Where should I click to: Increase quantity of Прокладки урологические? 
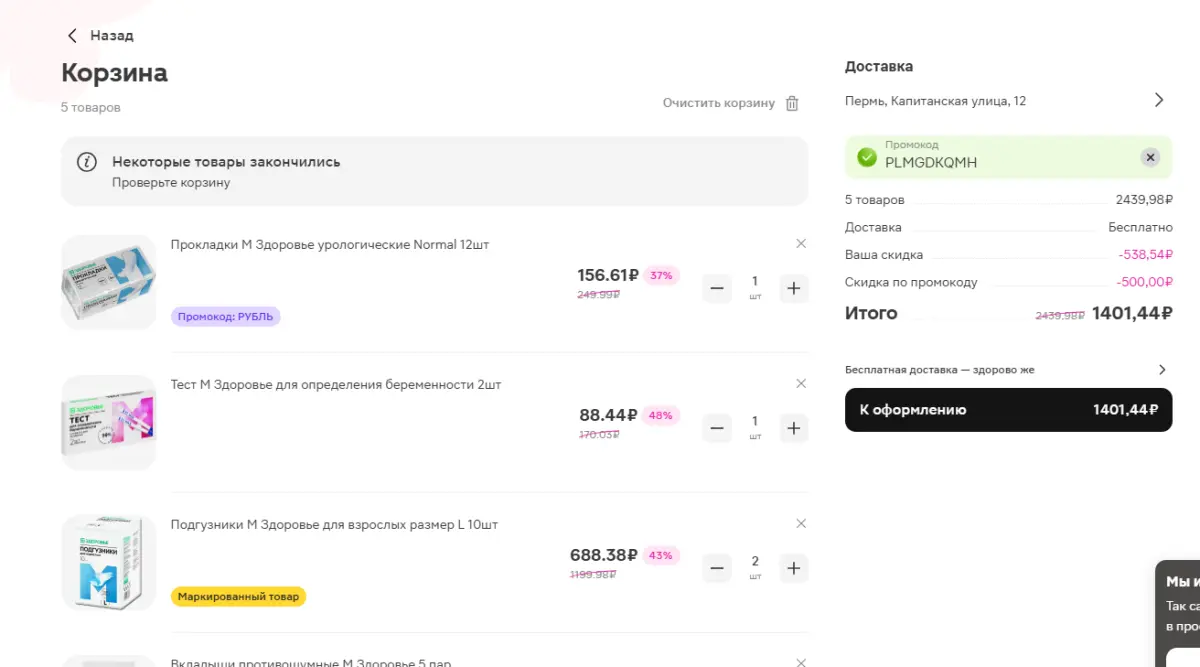(793, 289)
